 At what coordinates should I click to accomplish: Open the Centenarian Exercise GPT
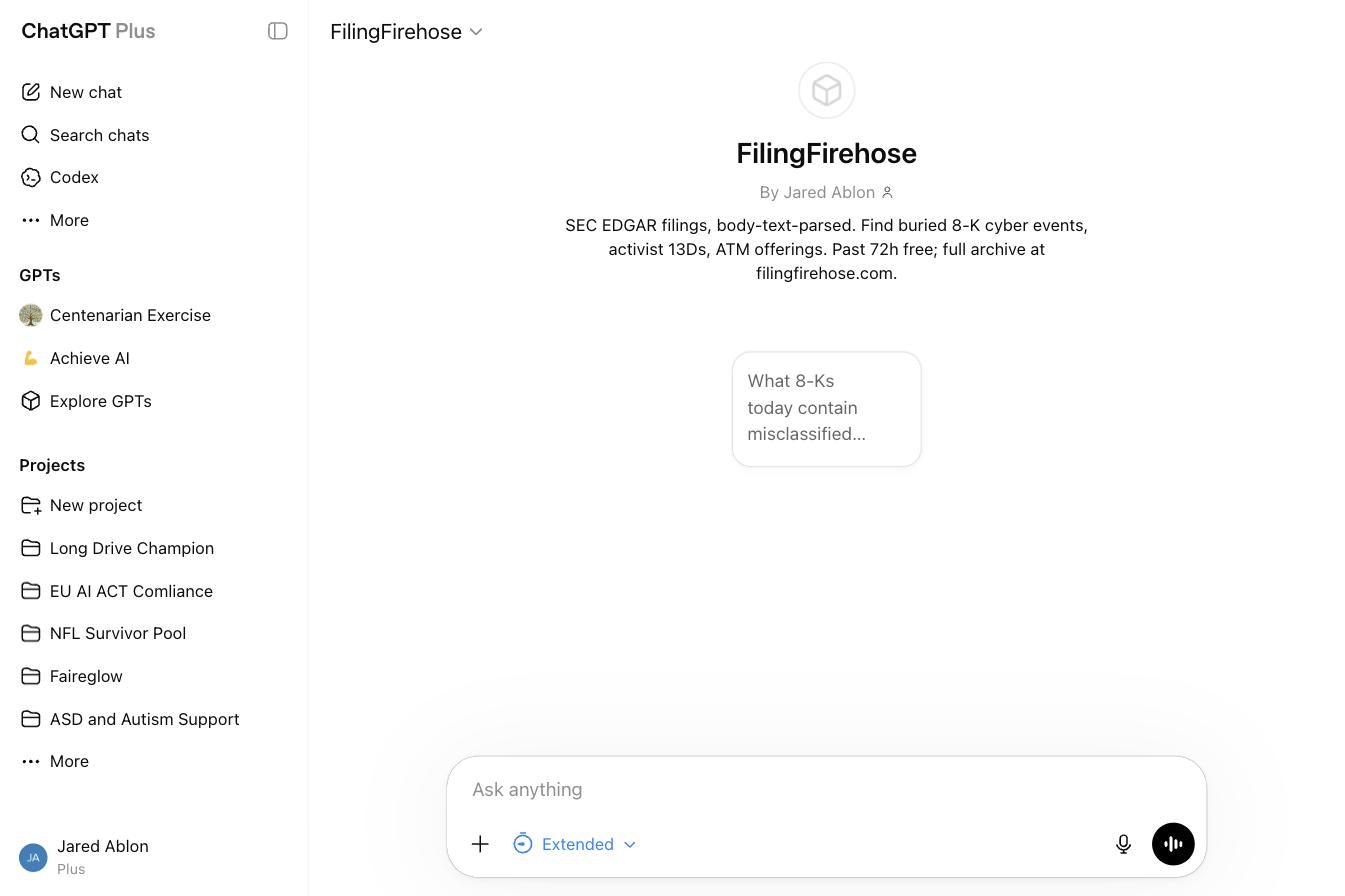154,315
